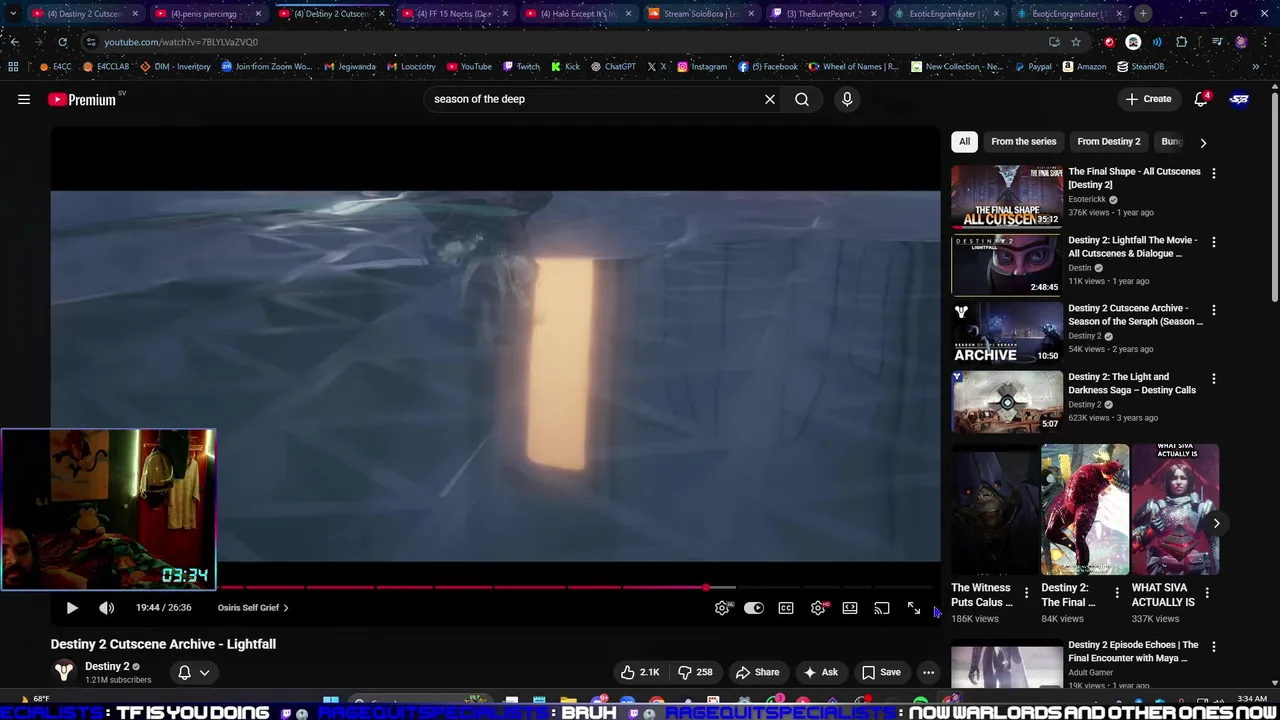
Task: Go back in browser history
Action: tap(14, 42)
